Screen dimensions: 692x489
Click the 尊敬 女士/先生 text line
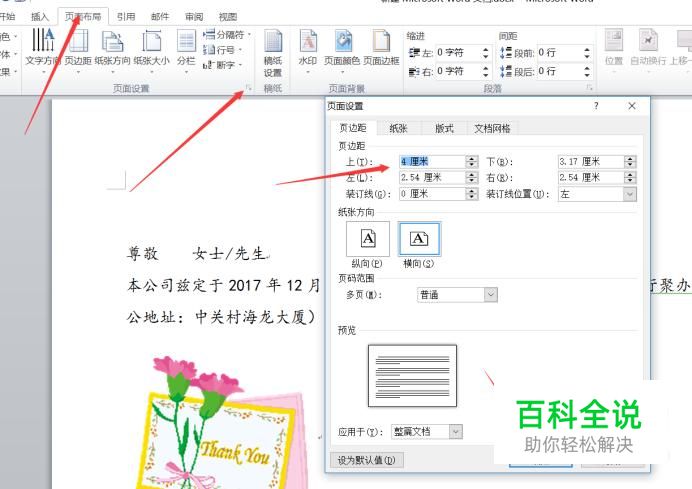(198, 253)
